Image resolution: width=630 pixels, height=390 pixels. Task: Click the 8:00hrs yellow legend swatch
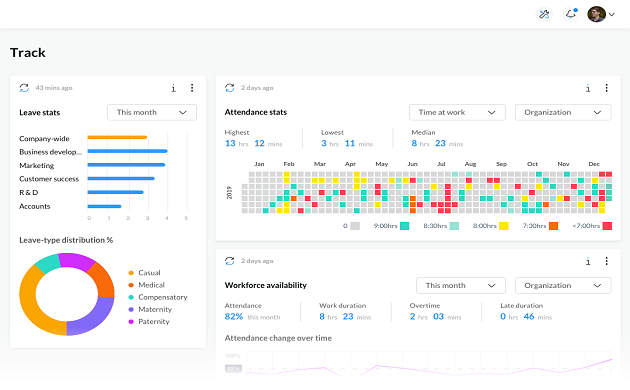pyautogui.click(x=503, y=226)
